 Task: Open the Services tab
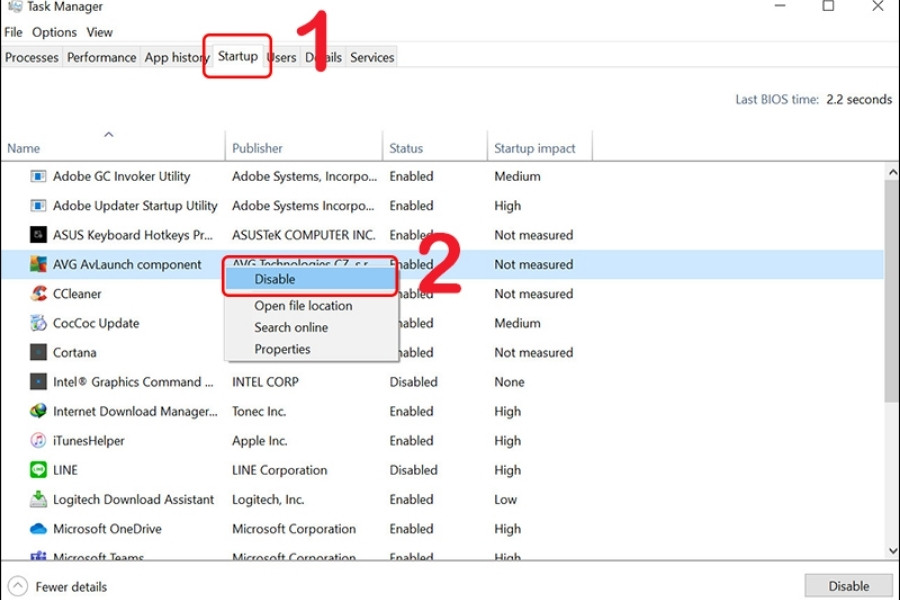point(372,57)
